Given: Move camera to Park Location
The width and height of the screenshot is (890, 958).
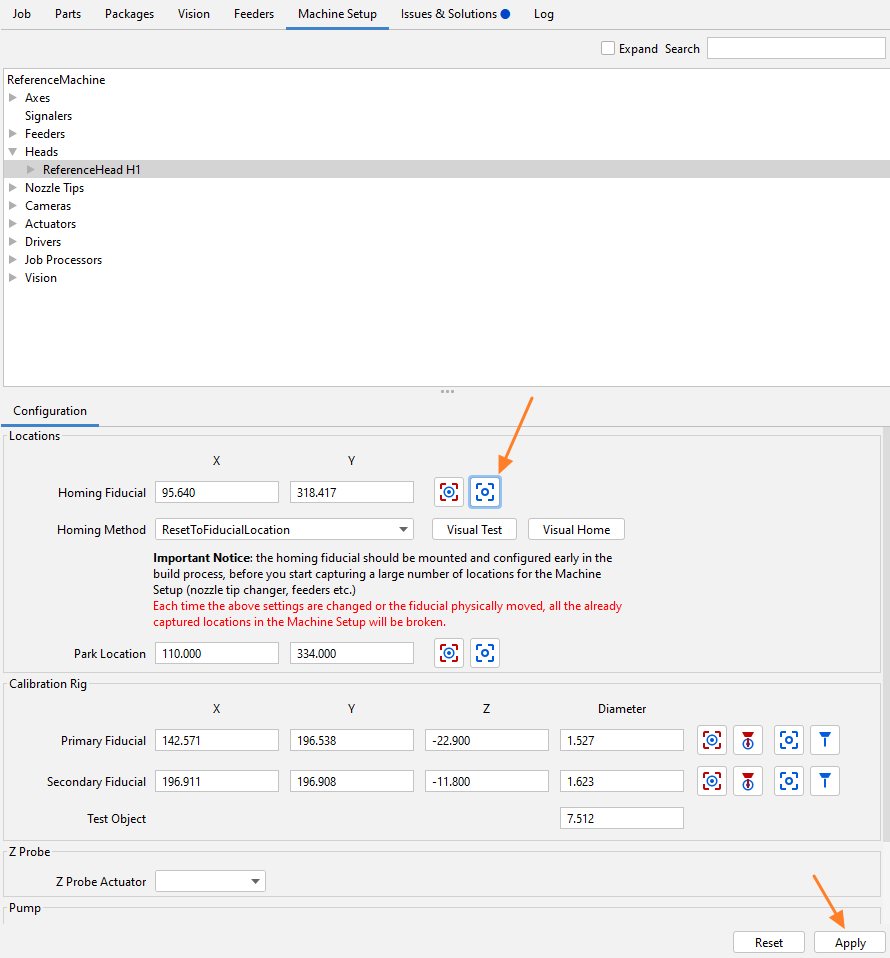Looking at the screenshot, I should 485,653.
